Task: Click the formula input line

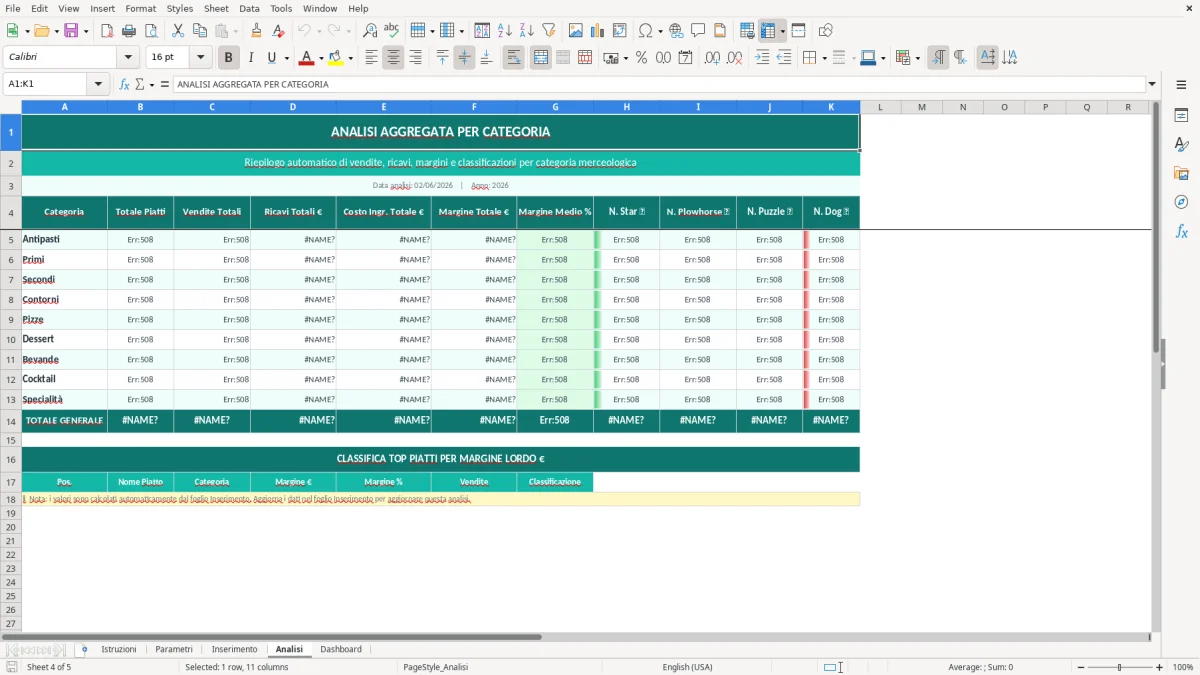Action: pyautogui.click(x=659, y=84)
